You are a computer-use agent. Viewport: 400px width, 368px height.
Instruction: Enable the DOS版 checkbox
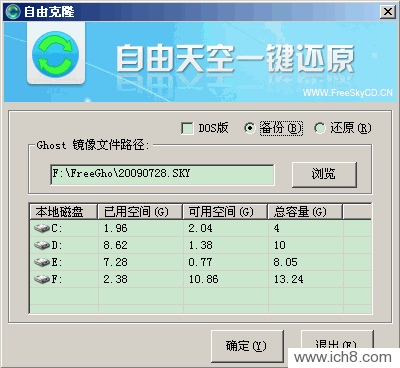187,128
